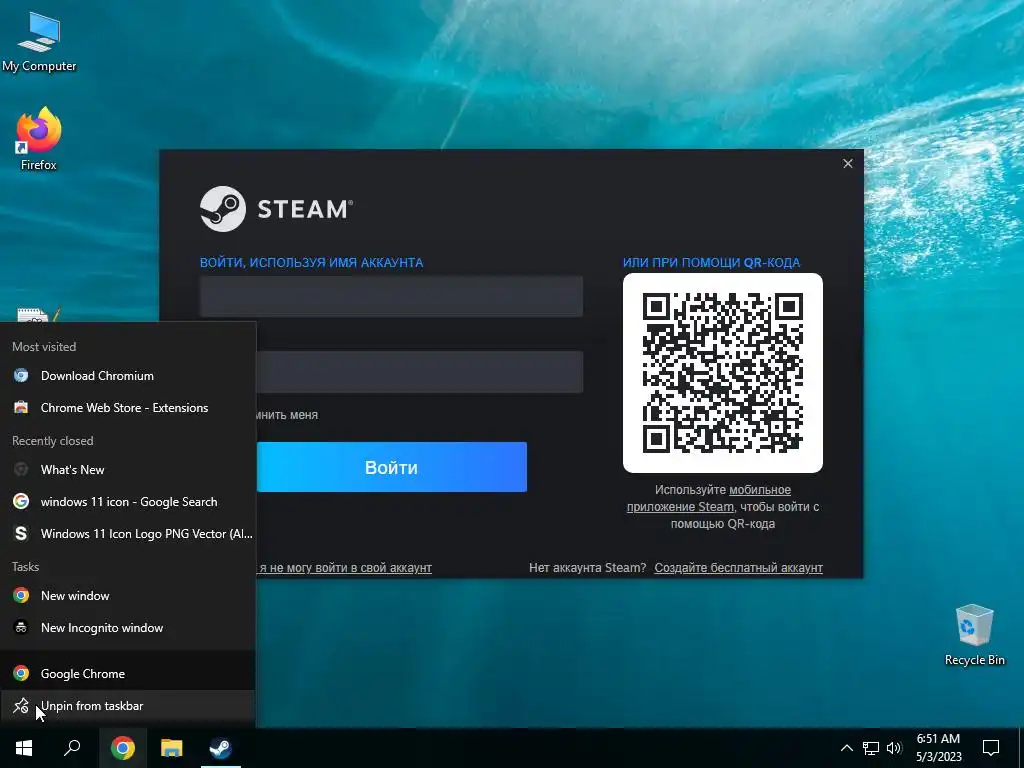
Task: Open the volume tray icon
Action: pos(893,748)
